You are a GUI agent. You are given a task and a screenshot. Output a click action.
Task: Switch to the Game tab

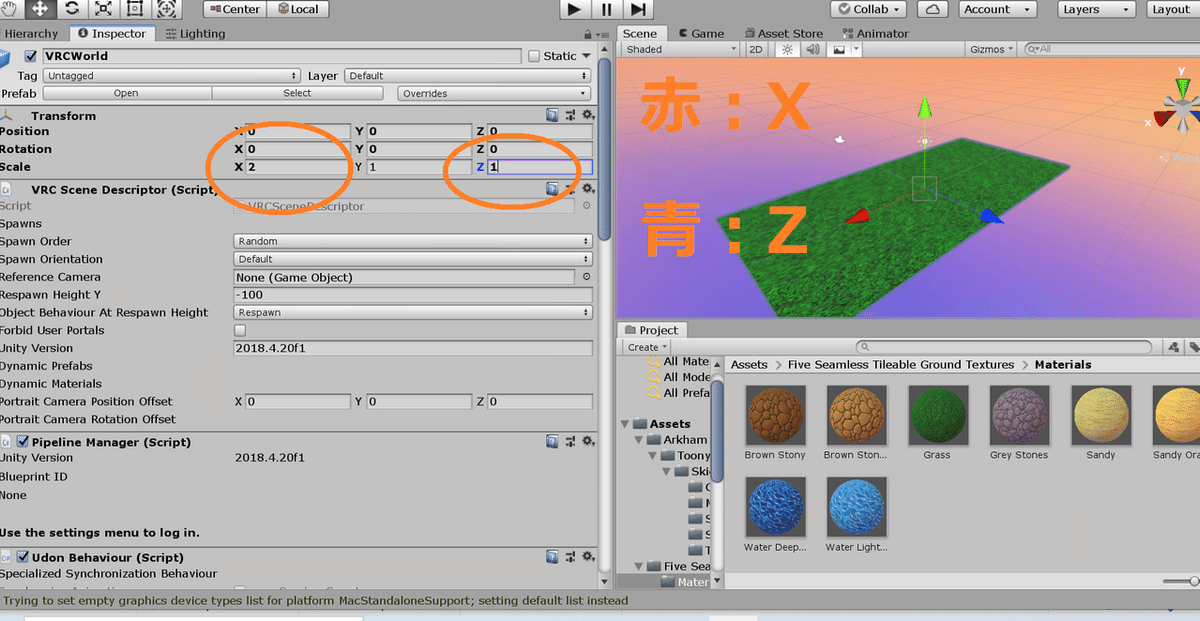click(x=700, y=34)
